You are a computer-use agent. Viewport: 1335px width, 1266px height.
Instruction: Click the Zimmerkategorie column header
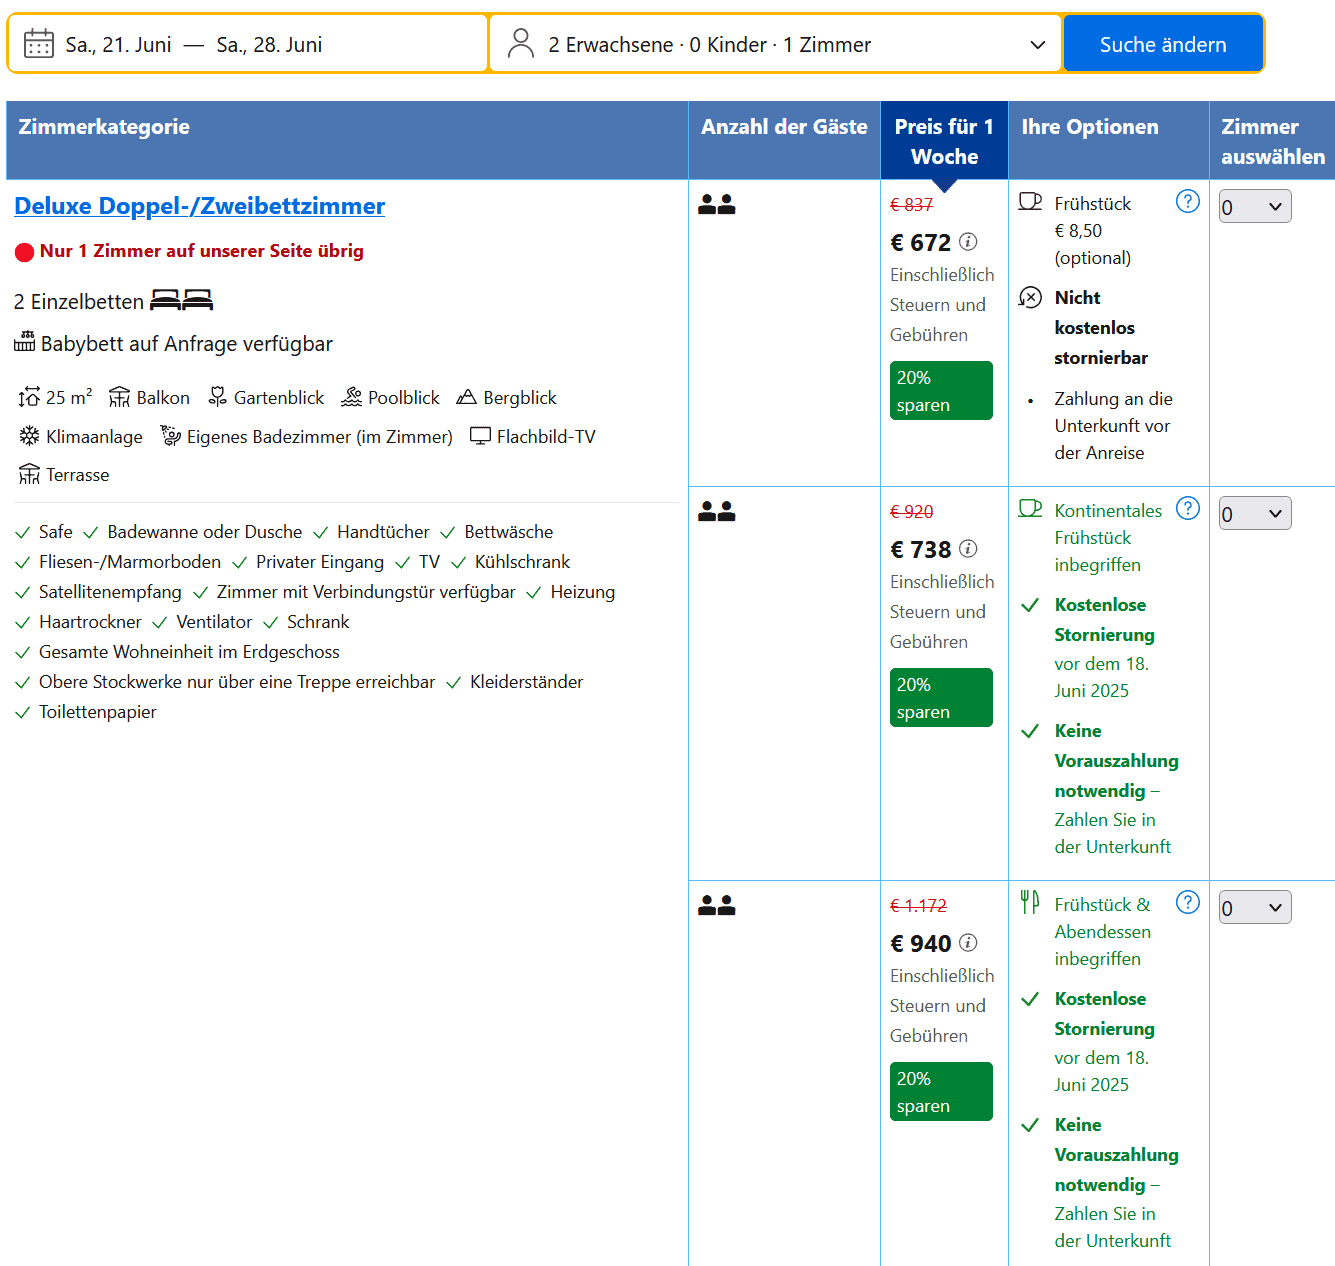pos(104,127)
